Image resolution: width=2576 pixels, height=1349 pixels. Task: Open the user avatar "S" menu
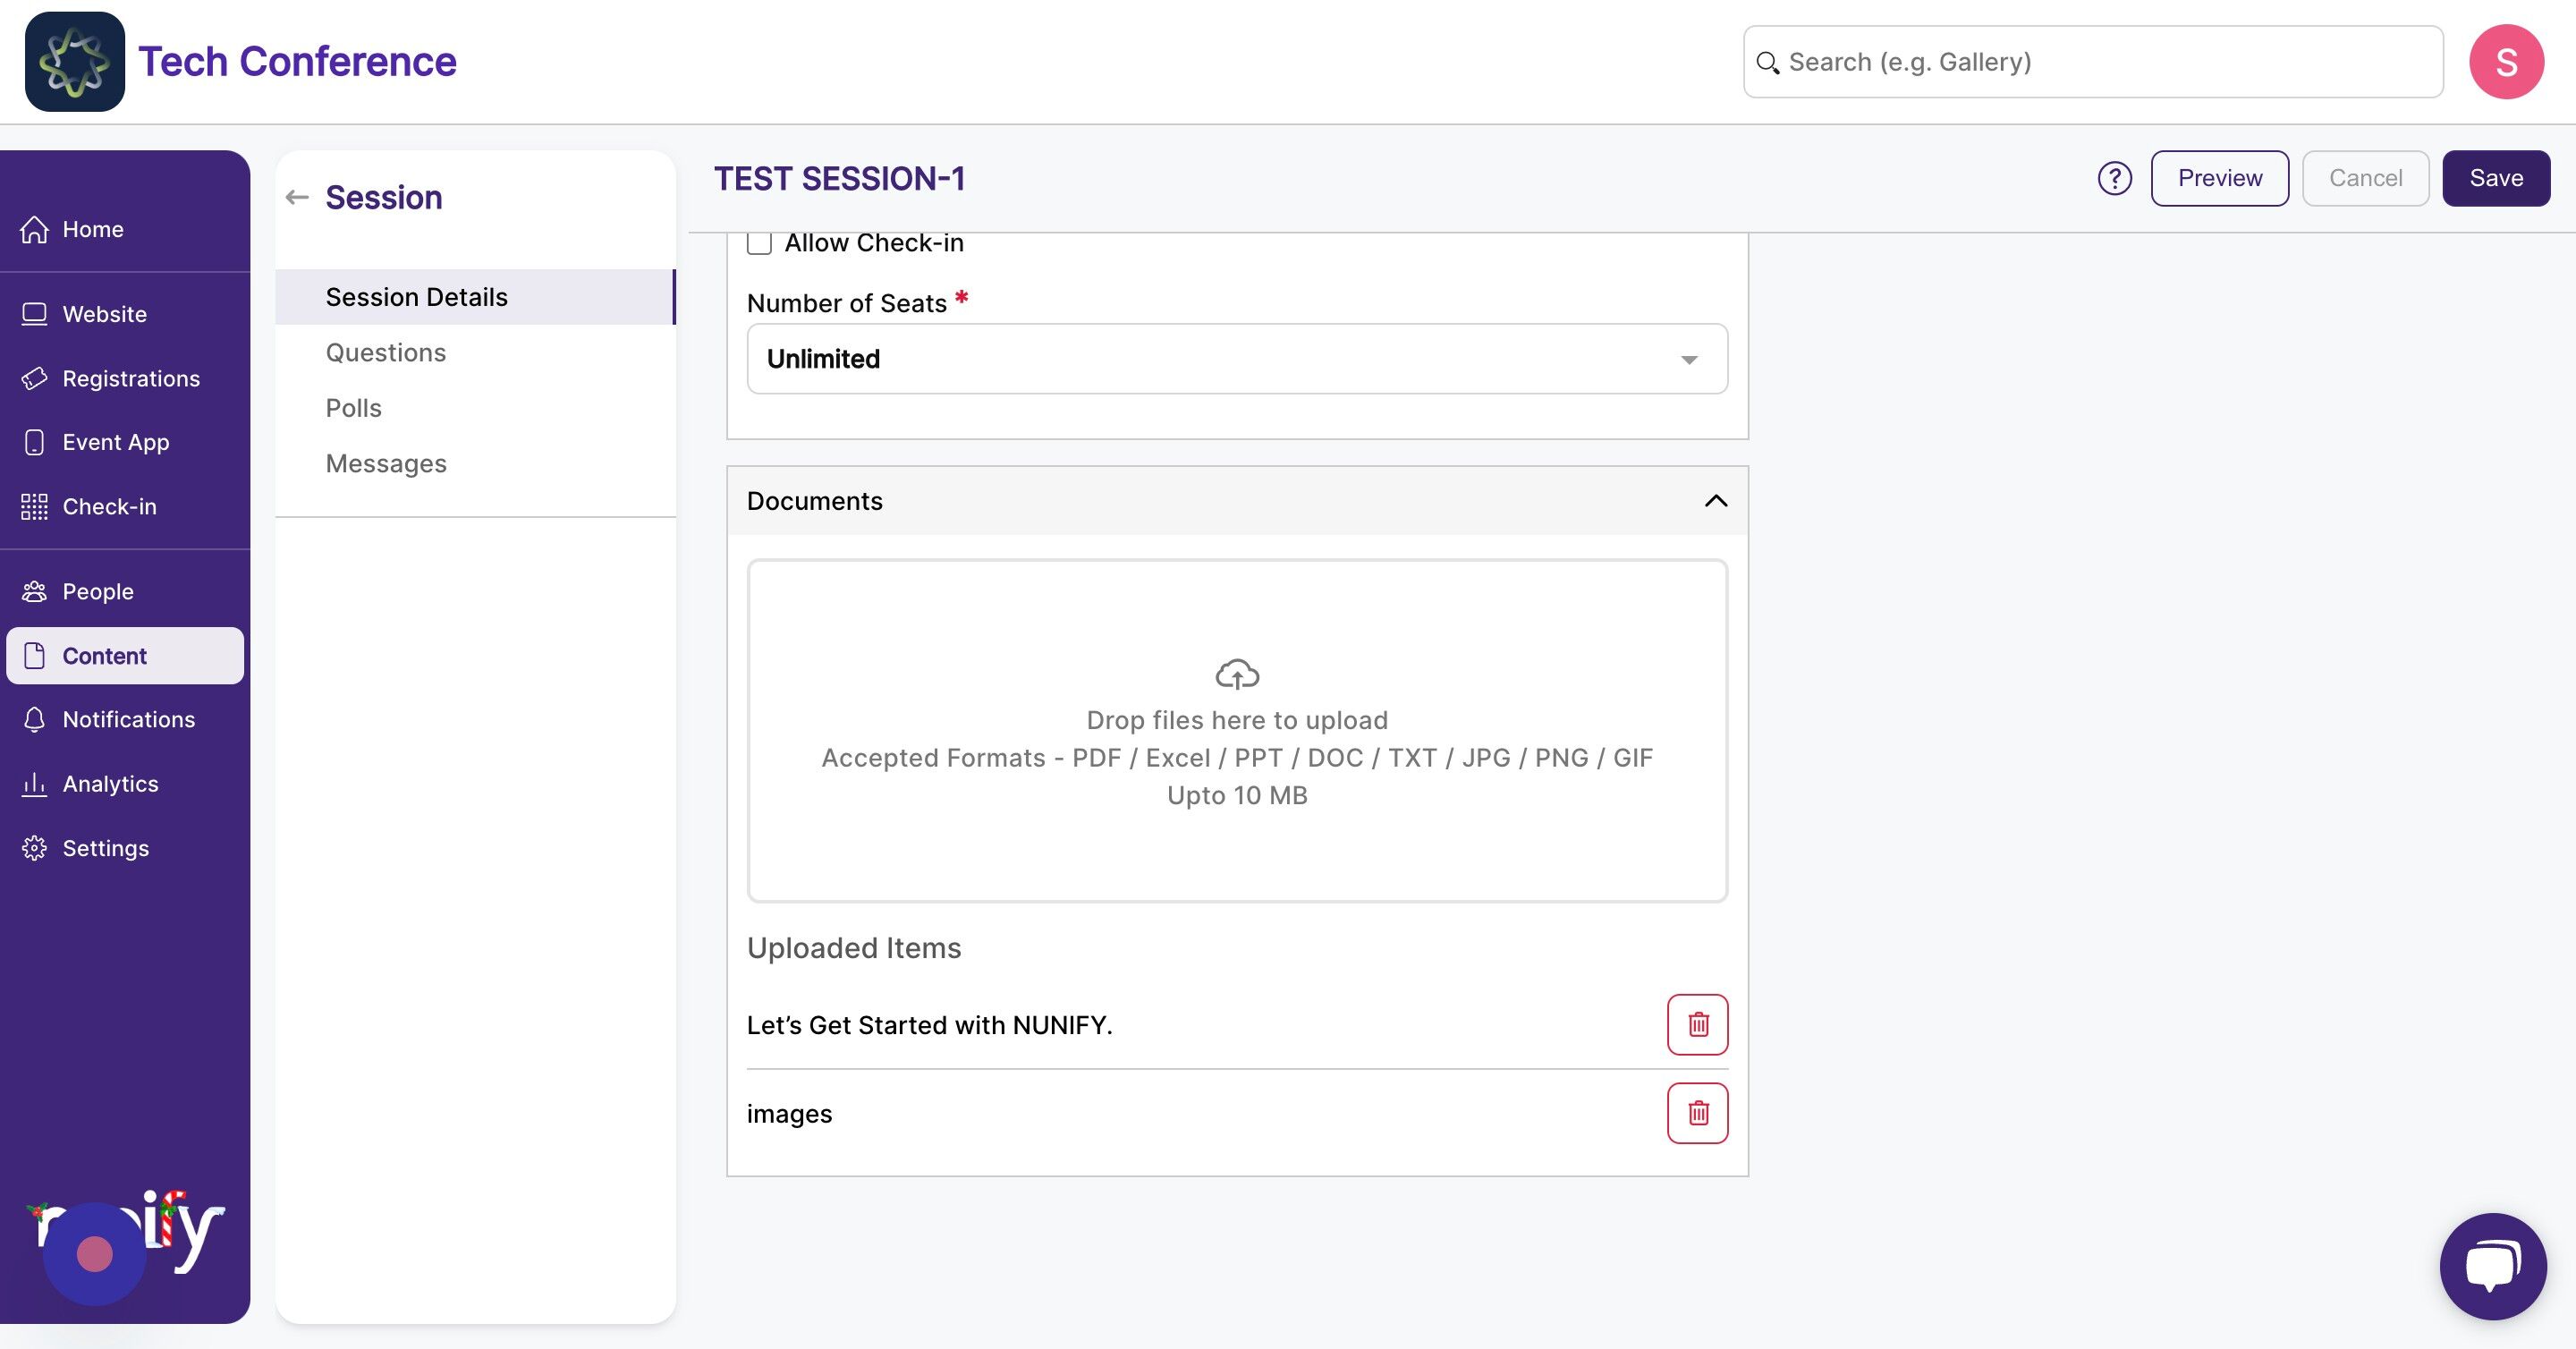pos(2506,62)
